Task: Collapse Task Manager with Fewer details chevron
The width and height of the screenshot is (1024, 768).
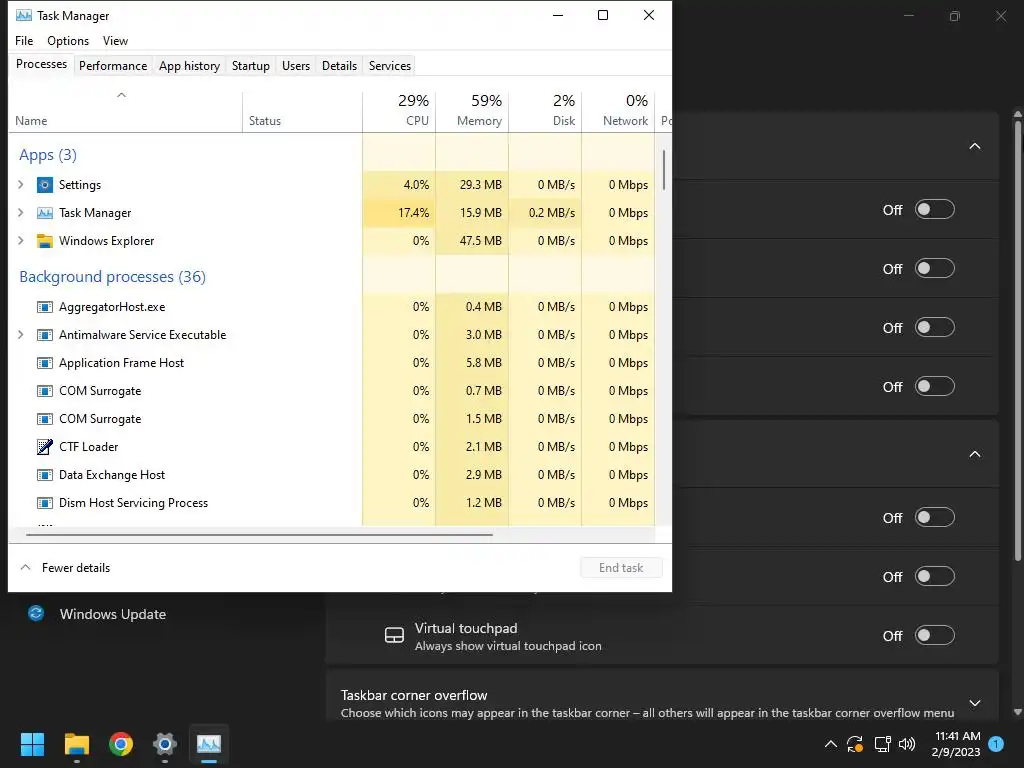Action: click(25, 568)
